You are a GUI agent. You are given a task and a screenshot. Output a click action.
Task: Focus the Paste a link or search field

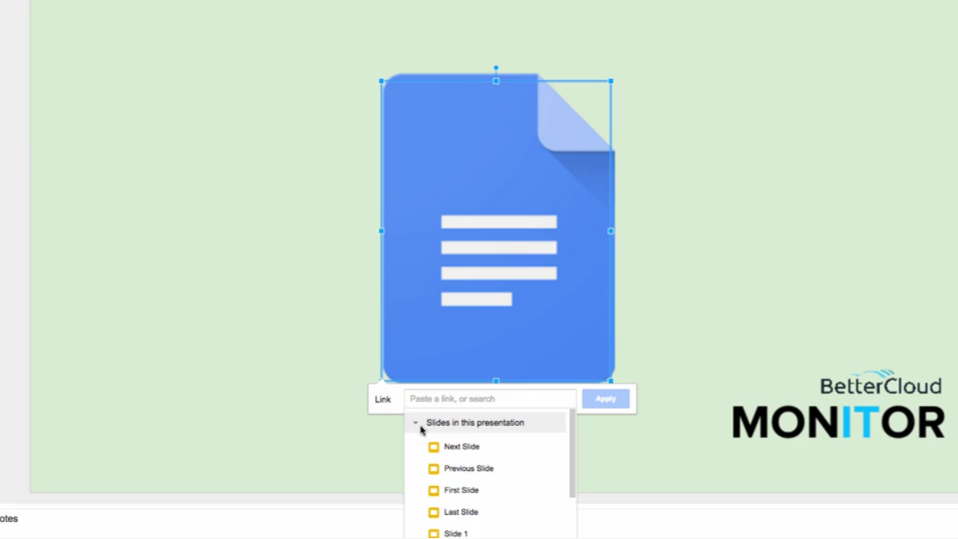(490, 399)
